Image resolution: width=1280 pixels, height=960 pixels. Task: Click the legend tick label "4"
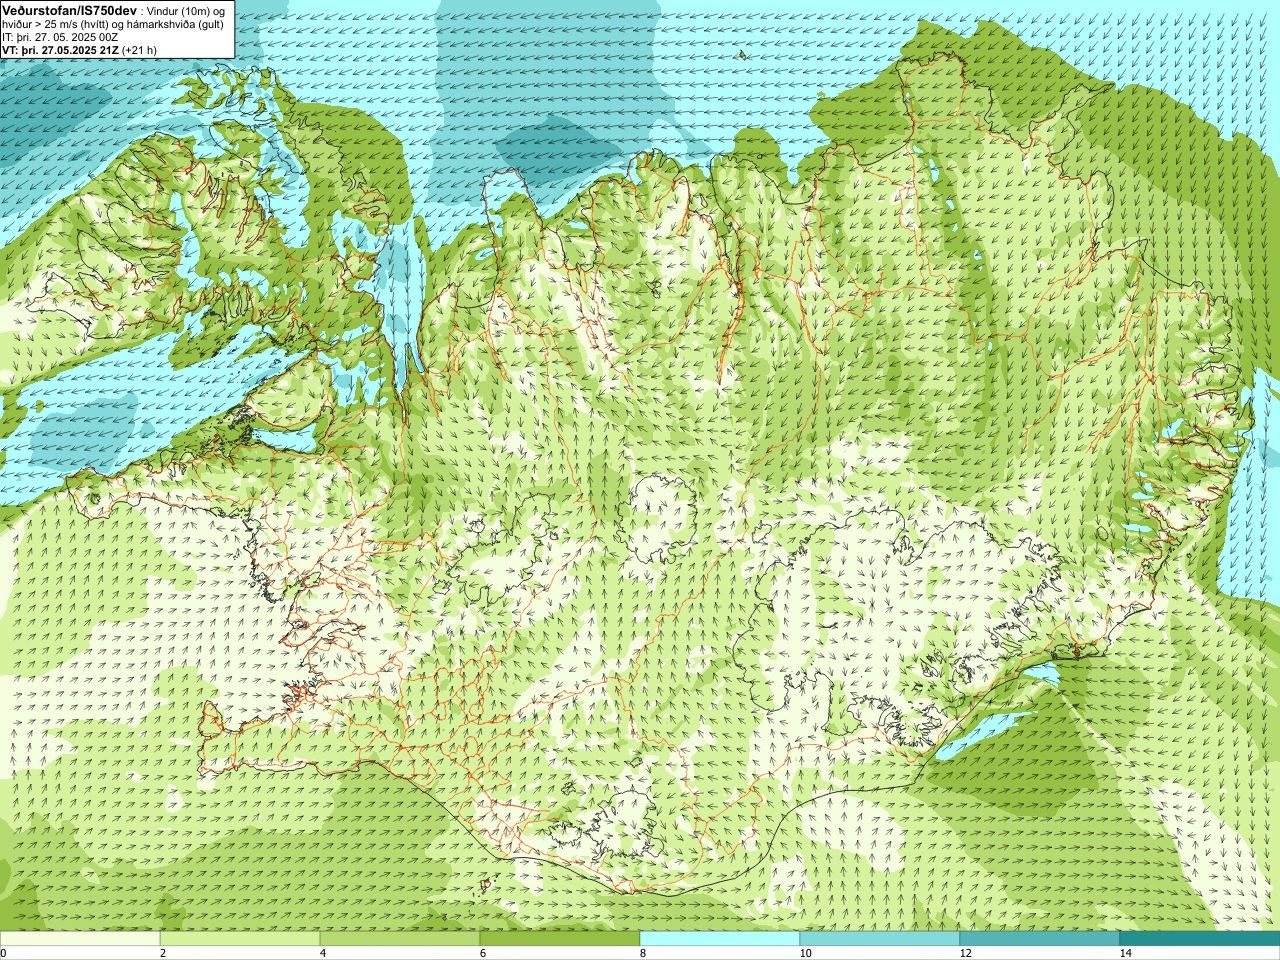click(322, 953)
